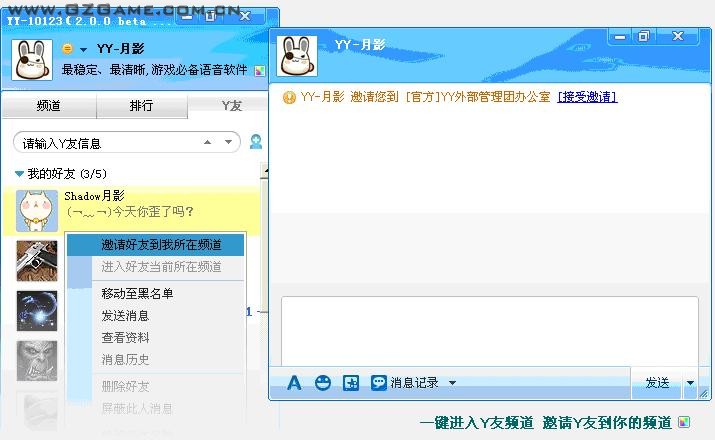Switch to the 排行 tab
The image size is (715, 440).
[x=141, y=106]
